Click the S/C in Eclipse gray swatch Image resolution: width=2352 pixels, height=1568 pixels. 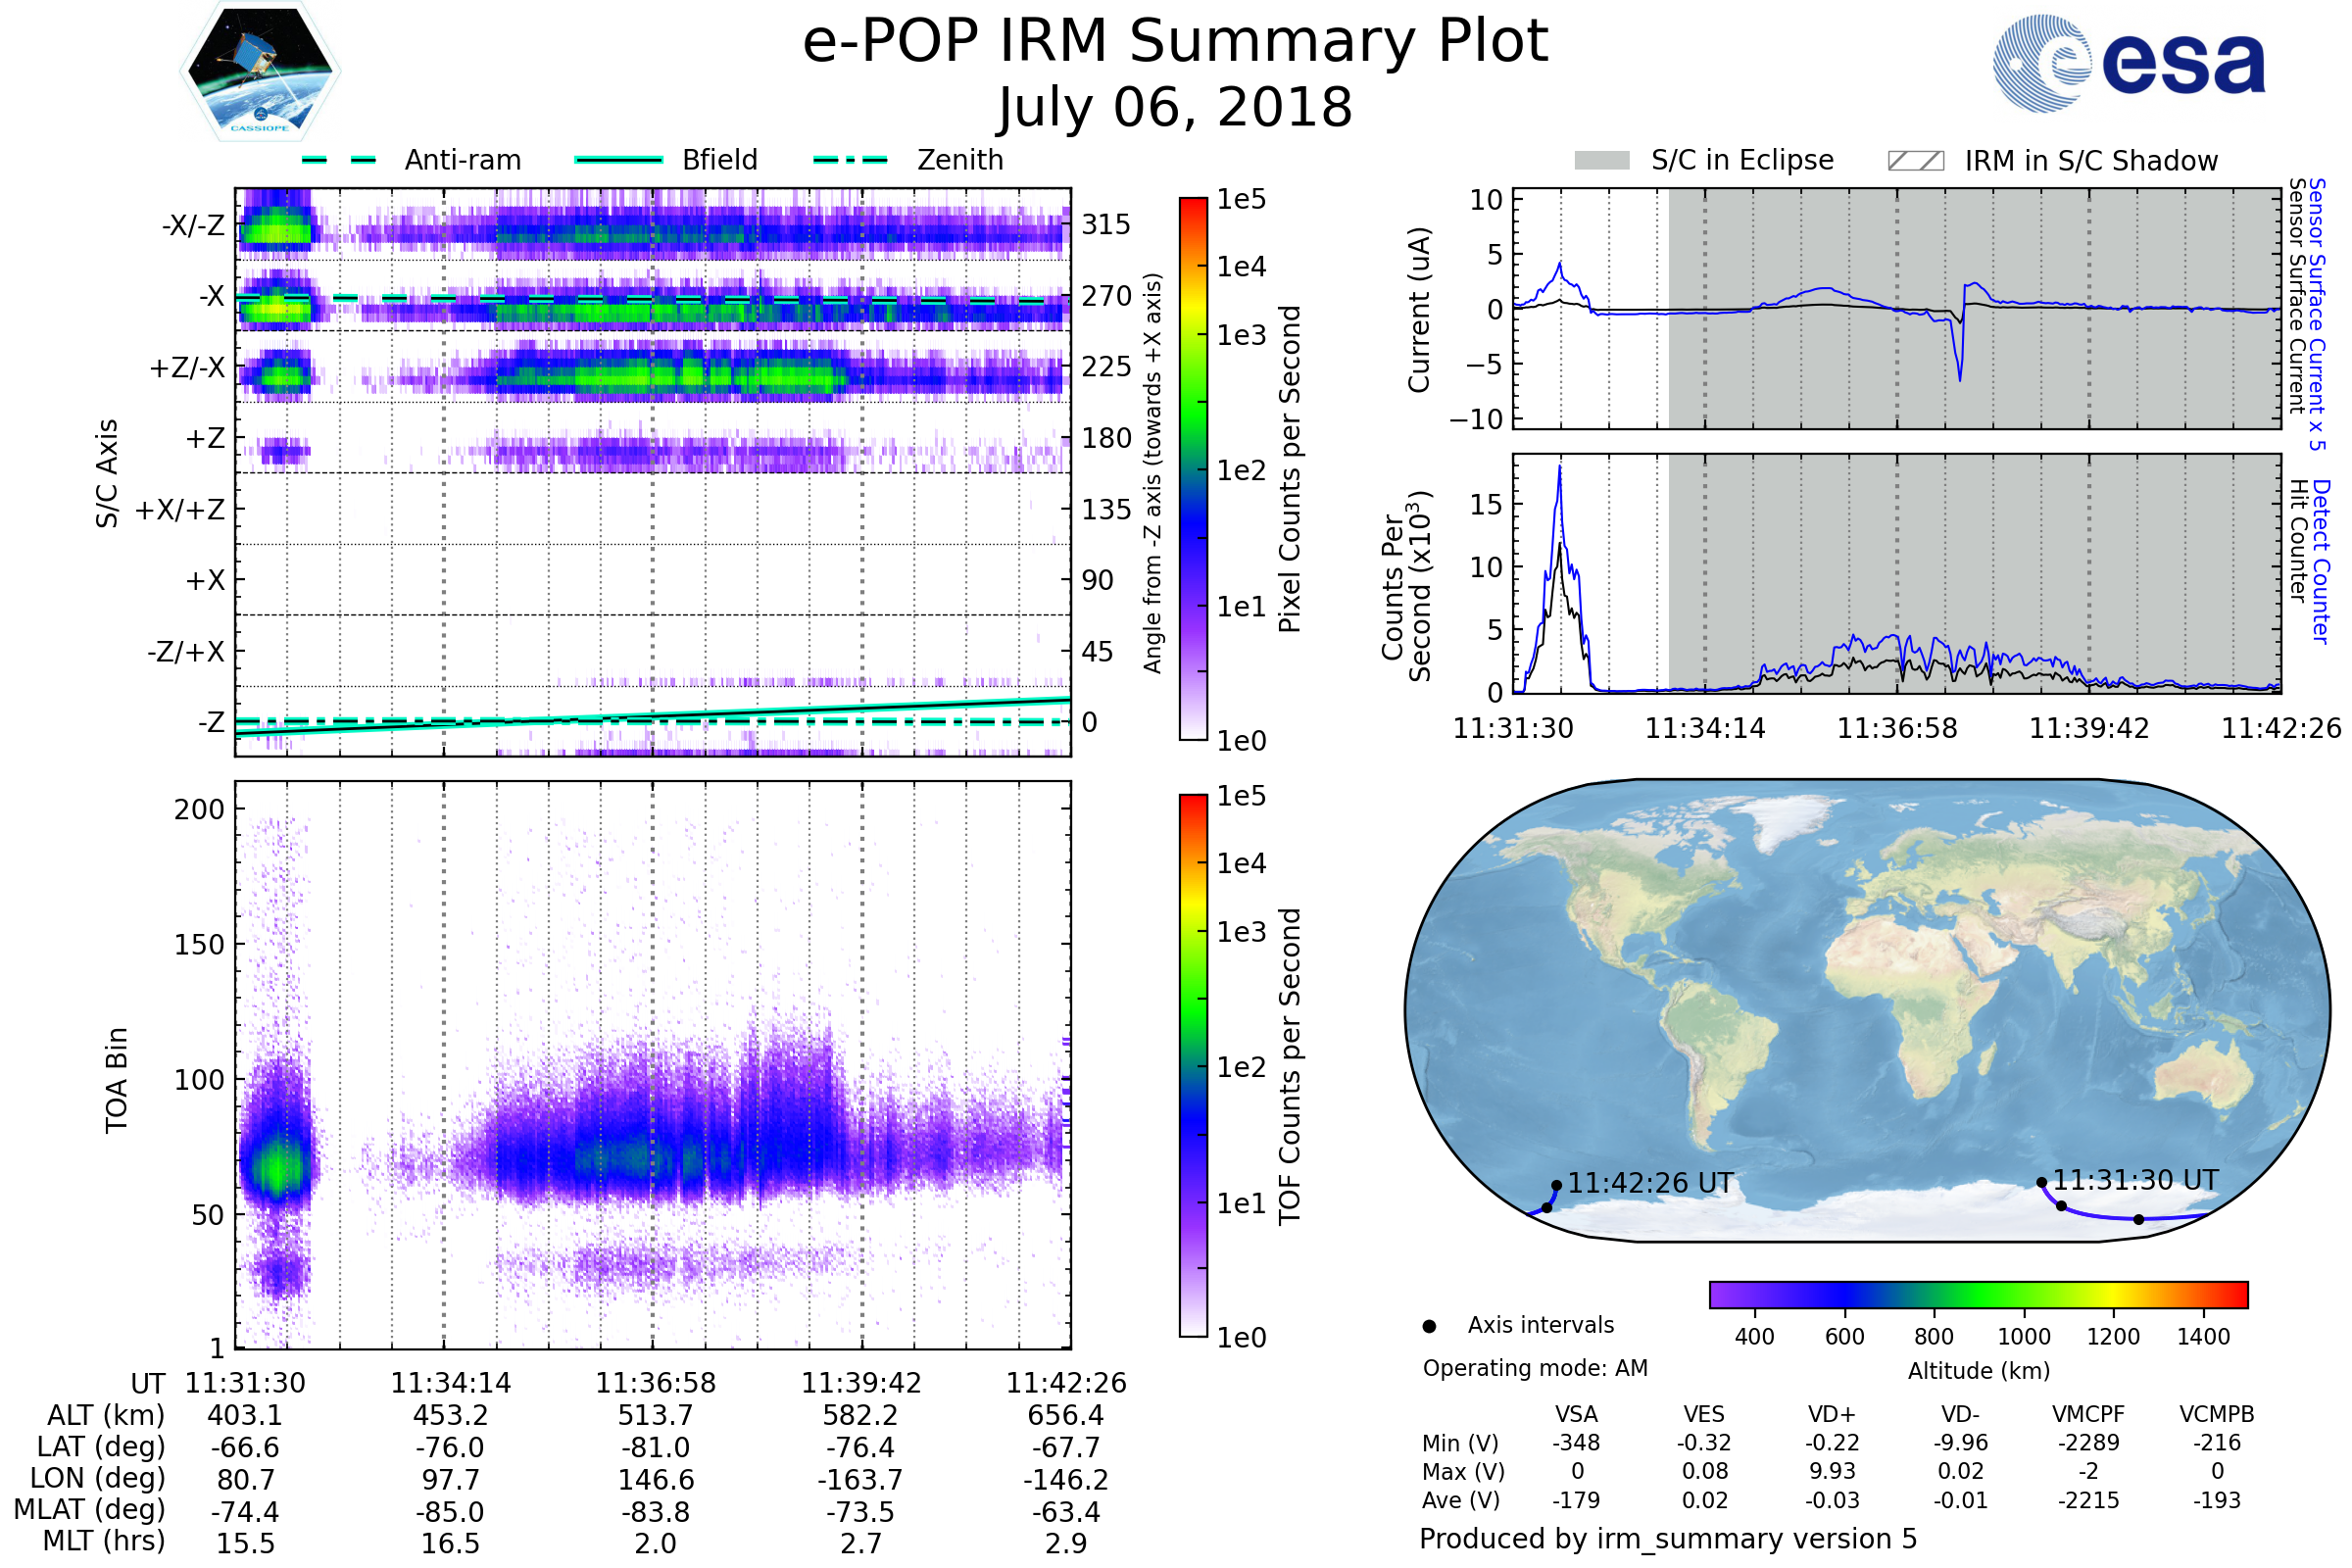1602,161
